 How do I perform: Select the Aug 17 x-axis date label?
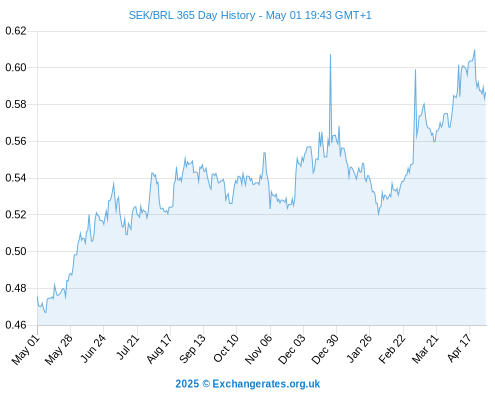[x=159, y=349]
